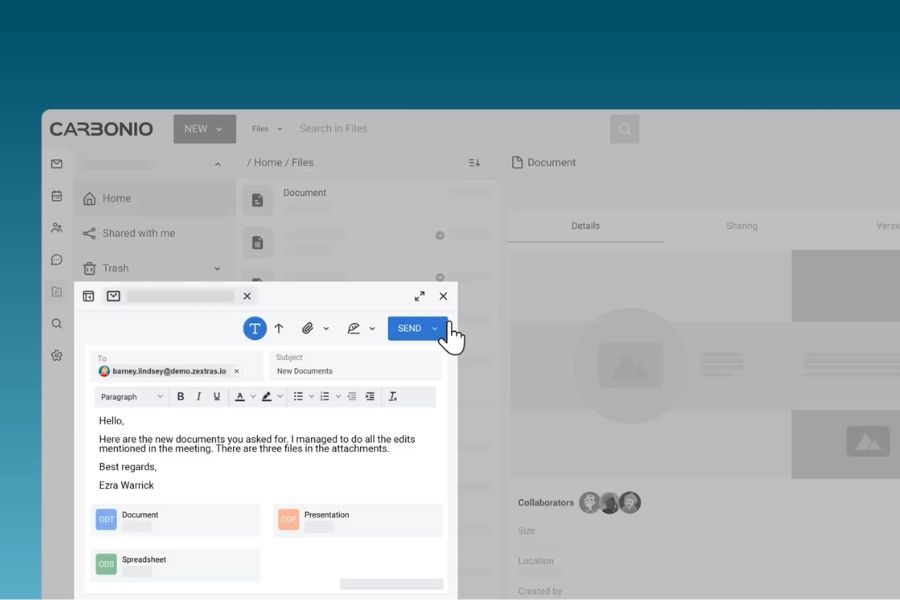
Task: Decrease indent in editor toolbar
Action: (x=352, y=397)
